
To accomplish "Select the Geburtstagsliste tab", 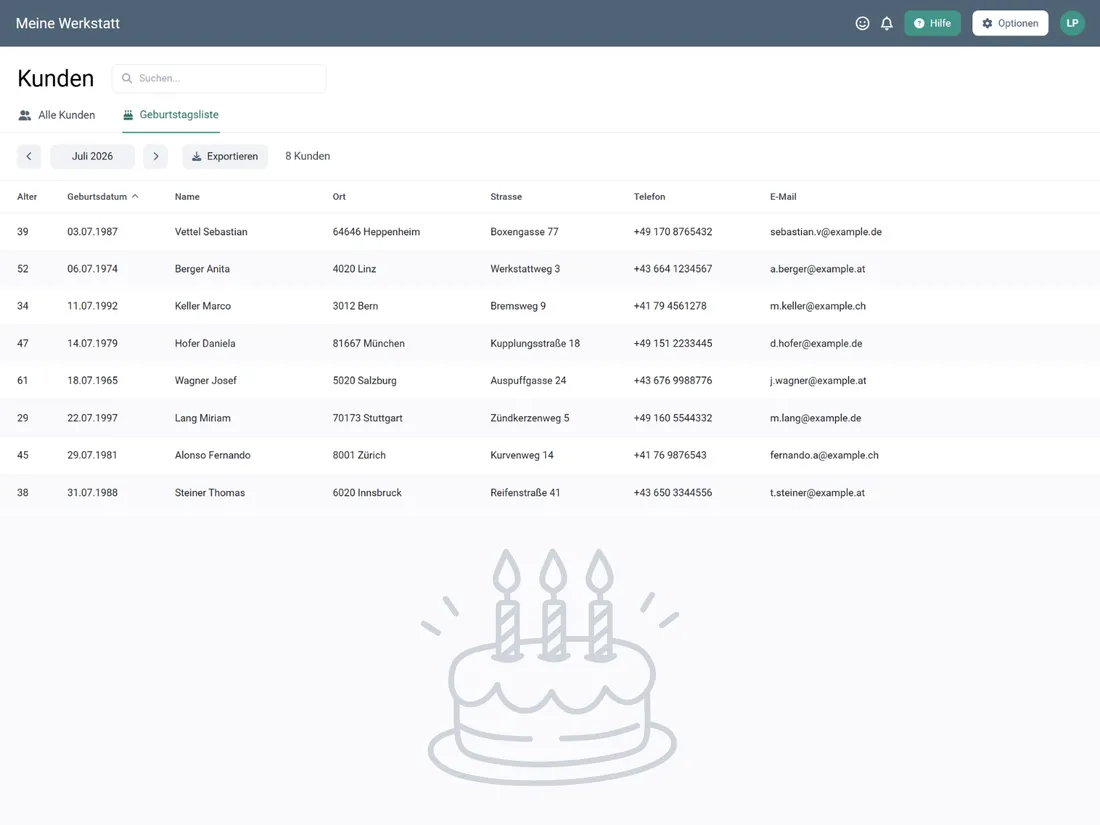I will (171, 115).
